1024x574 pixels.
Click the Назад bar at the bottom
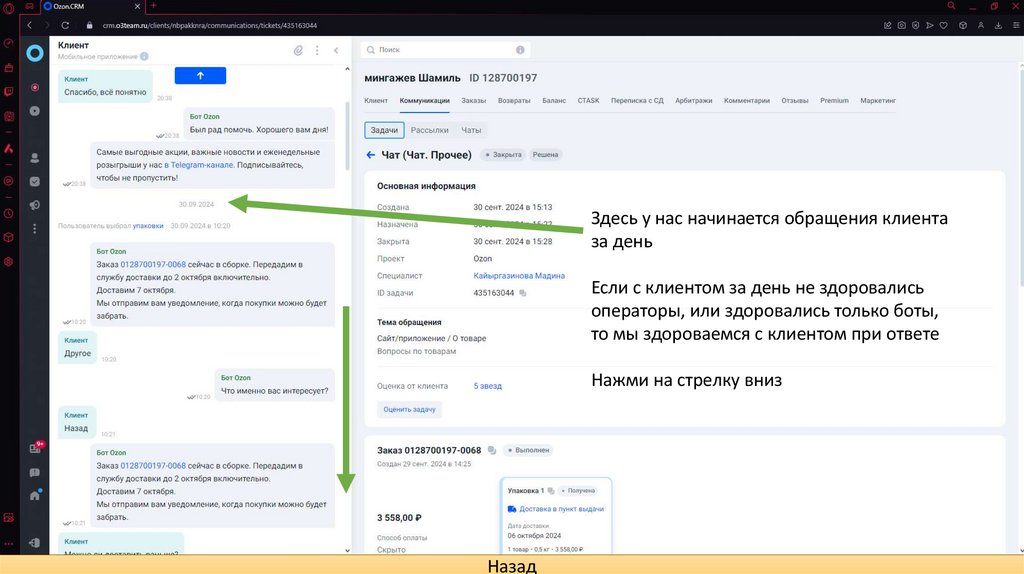click(x=512, y=565)
